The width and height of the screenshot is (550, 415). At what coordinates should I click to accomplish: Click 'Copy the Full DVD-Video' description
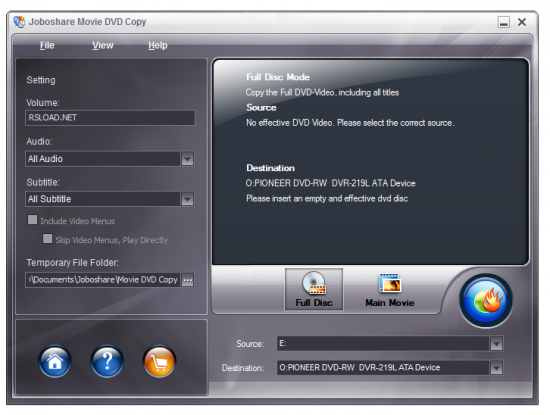[322, 93]
